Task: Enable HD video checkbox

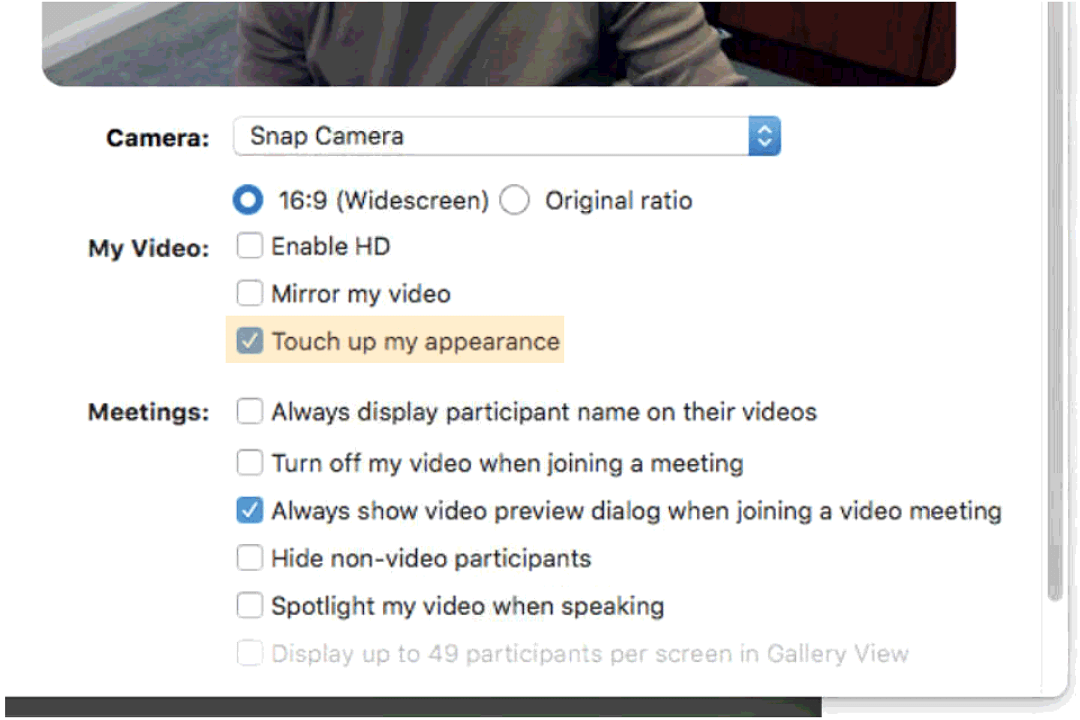Action: click(x=249, y=246)
